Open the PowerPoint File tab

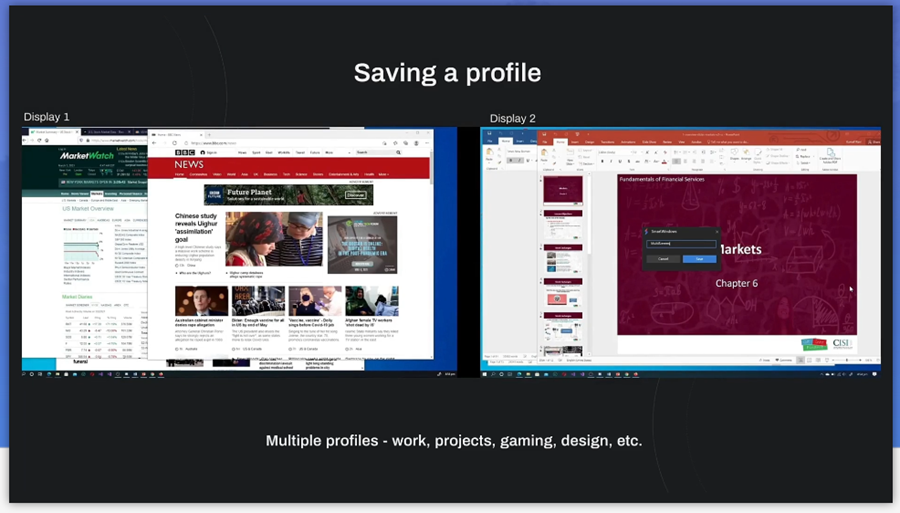544,142
